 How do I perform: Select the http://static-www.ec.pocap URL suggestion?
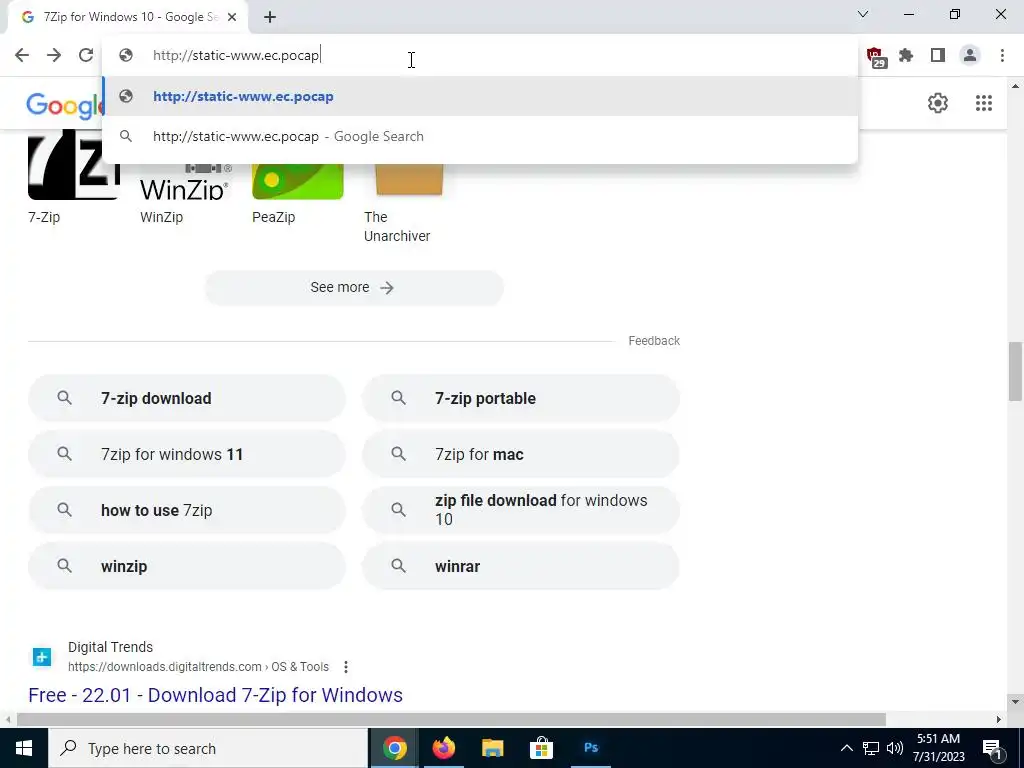[480, 96]
